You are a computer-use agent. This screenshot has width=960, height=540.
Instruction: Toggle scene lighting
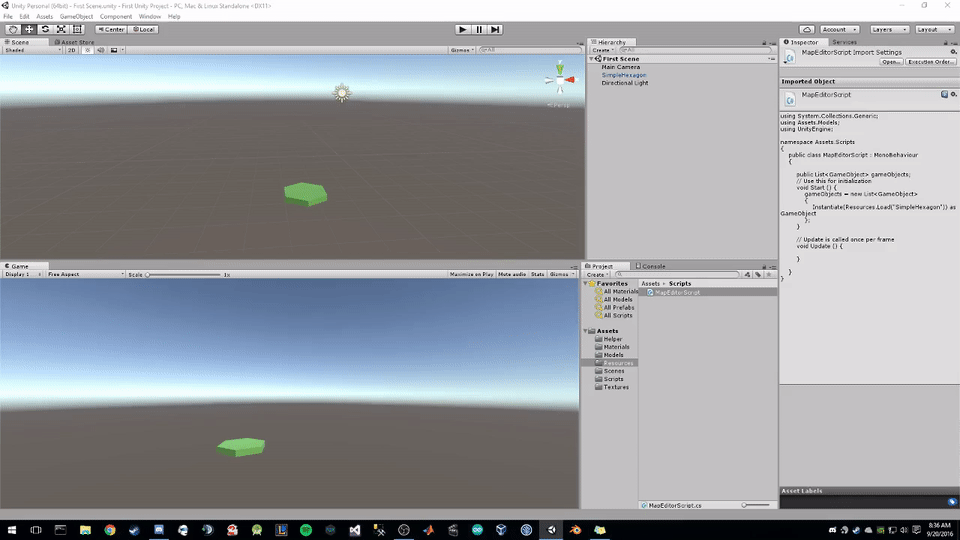pyautogui.click(x=88, y=50)
